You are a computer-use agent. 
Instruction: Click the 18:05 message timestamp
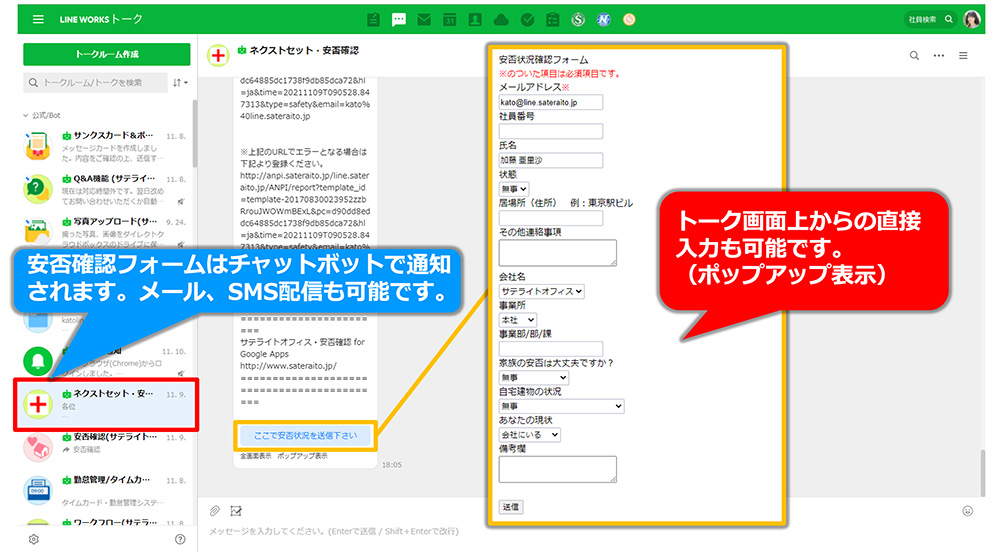pyautogui.click(x=392, y=465)
